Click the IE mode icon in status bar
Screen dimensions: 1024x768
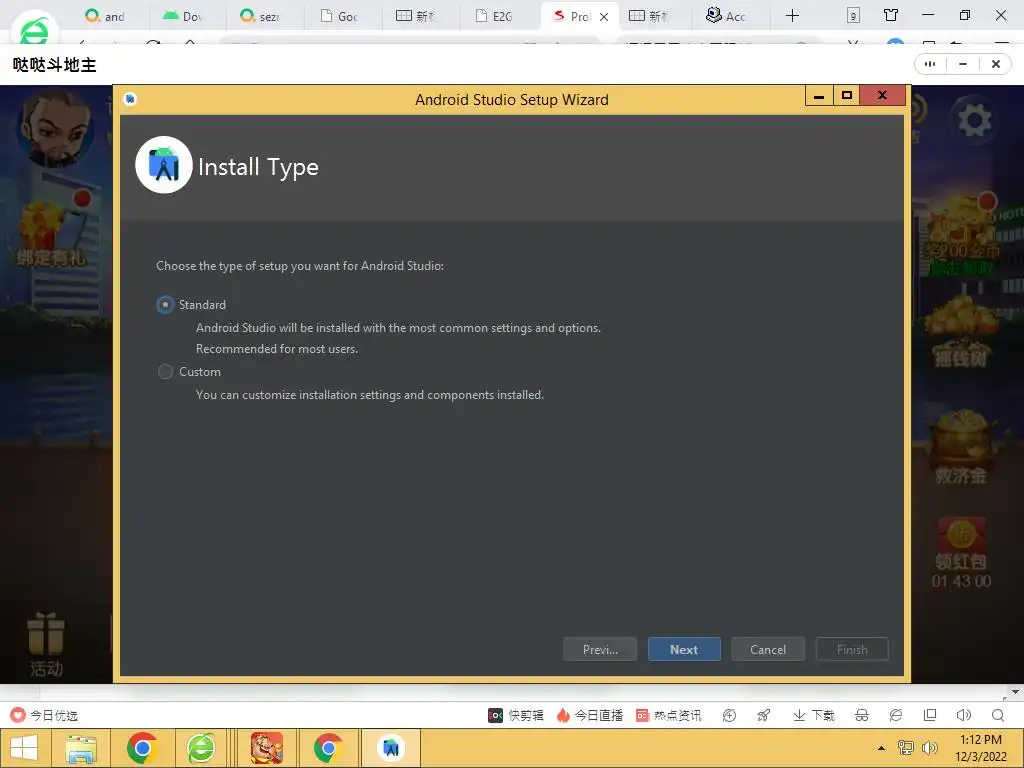[x=896, y=715]
